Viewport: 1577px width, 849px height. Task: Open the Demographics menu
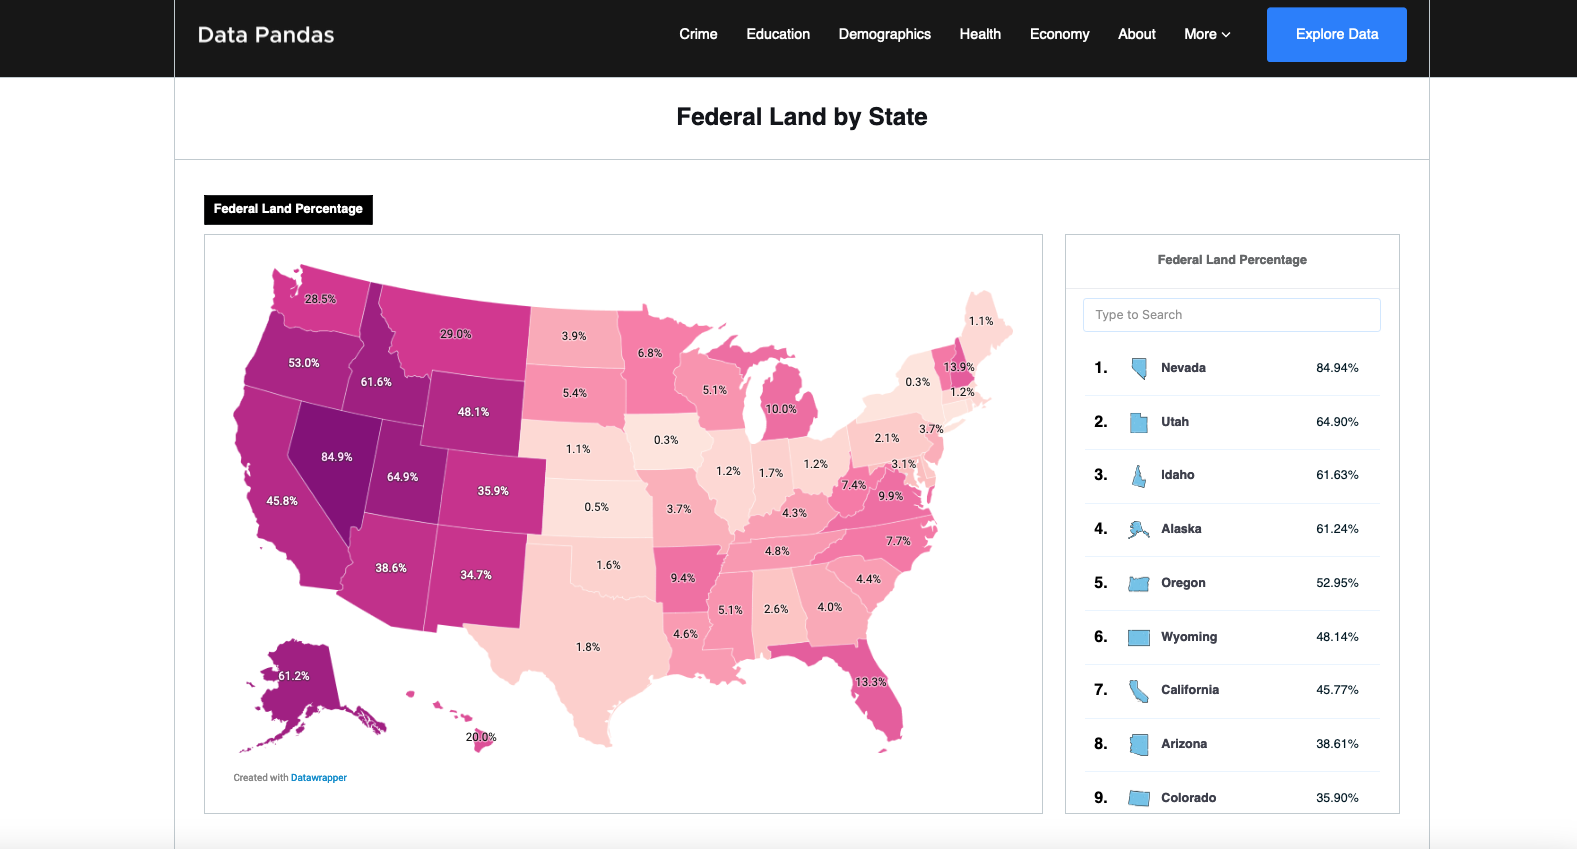click(x=885, y=34)
